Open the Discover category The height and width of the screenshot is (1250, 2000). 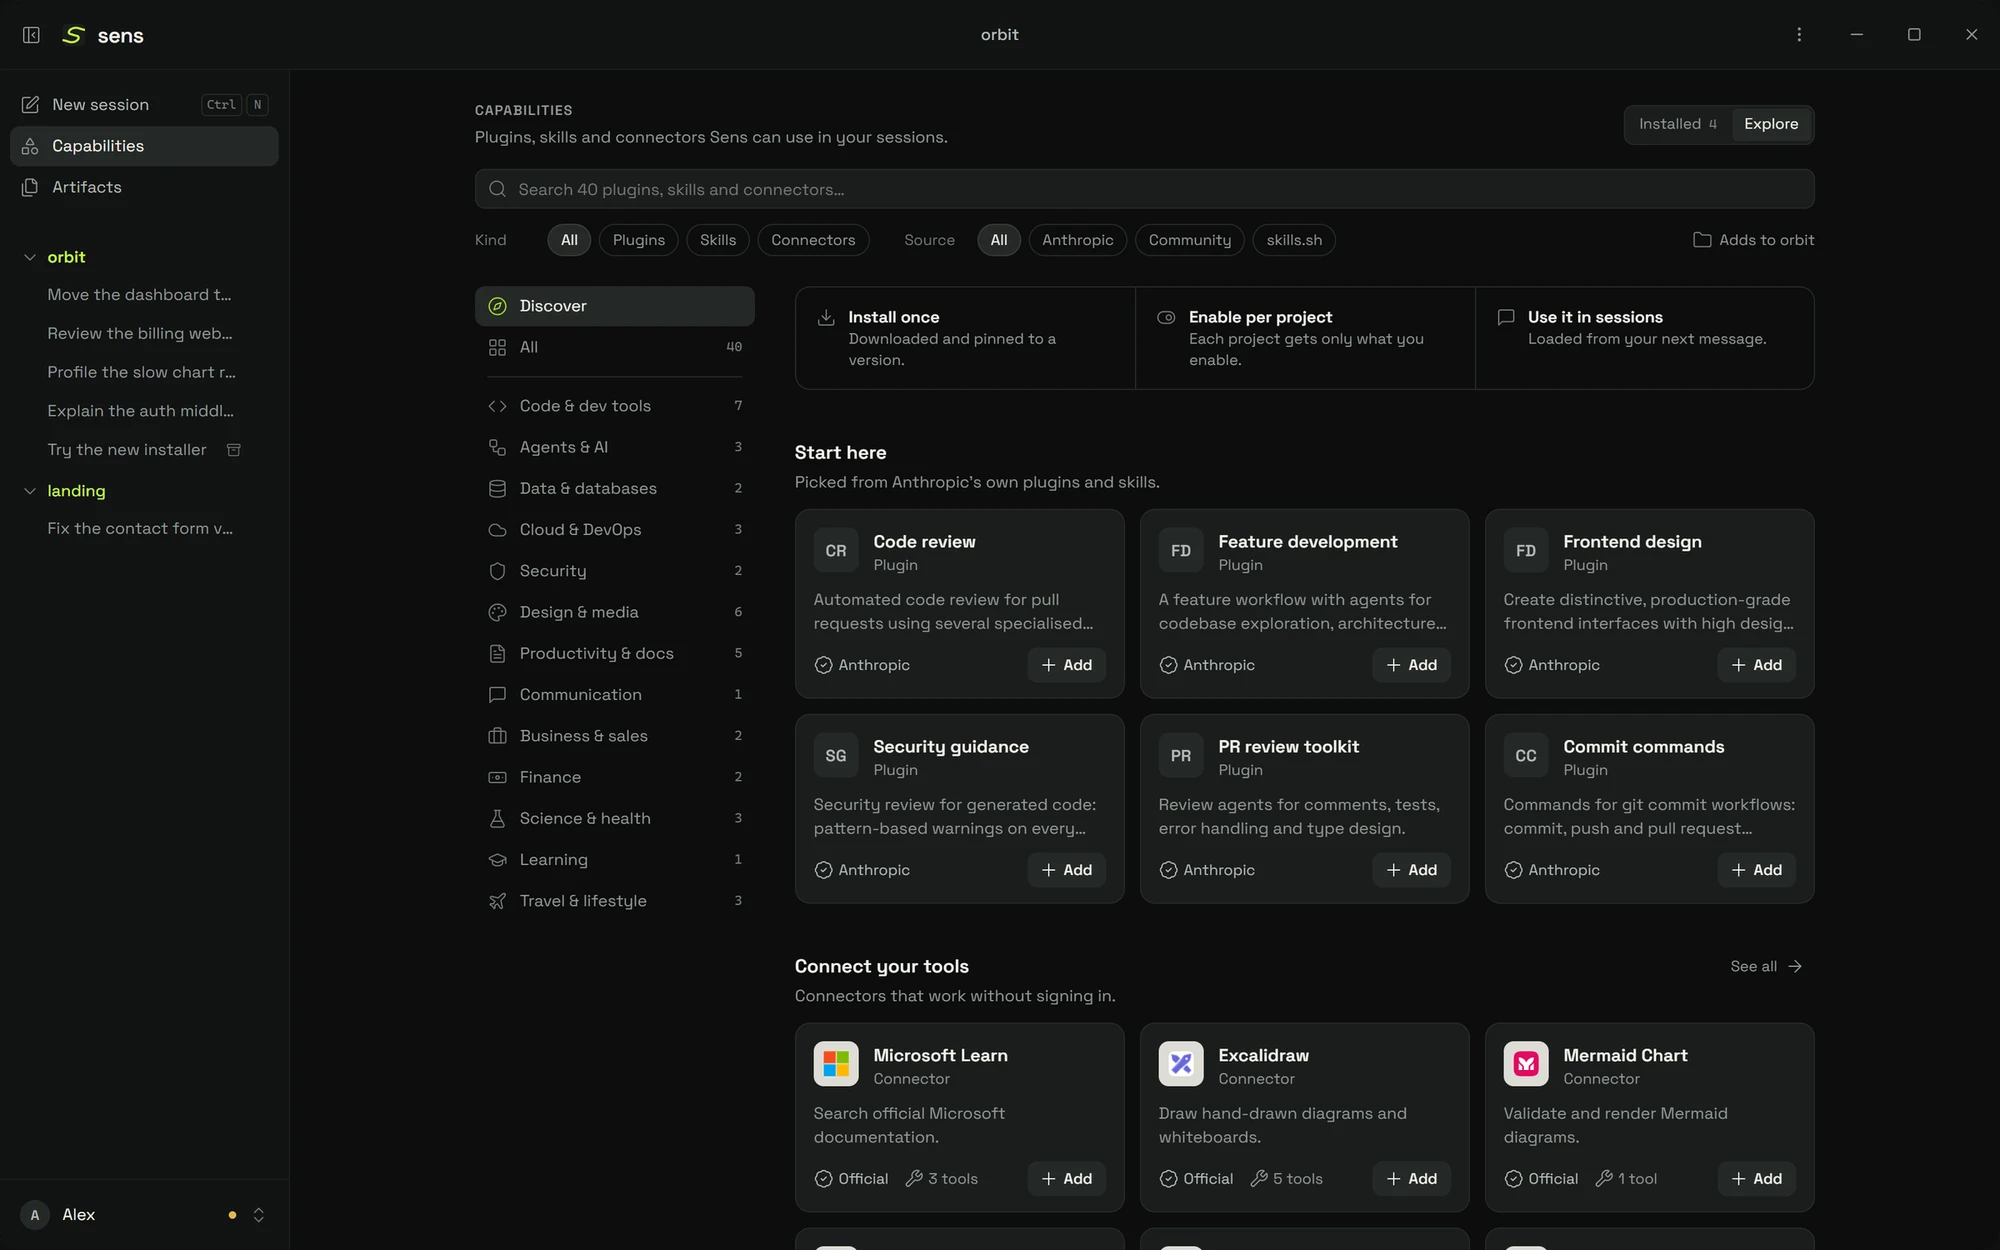(x=615, y=306)
